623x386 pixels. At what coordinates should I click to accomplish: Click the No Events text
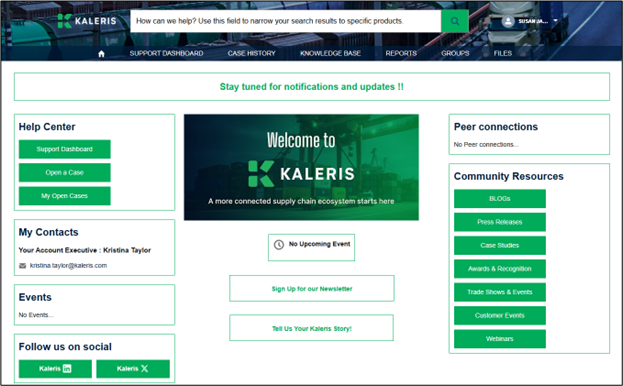tap(36, 315)
